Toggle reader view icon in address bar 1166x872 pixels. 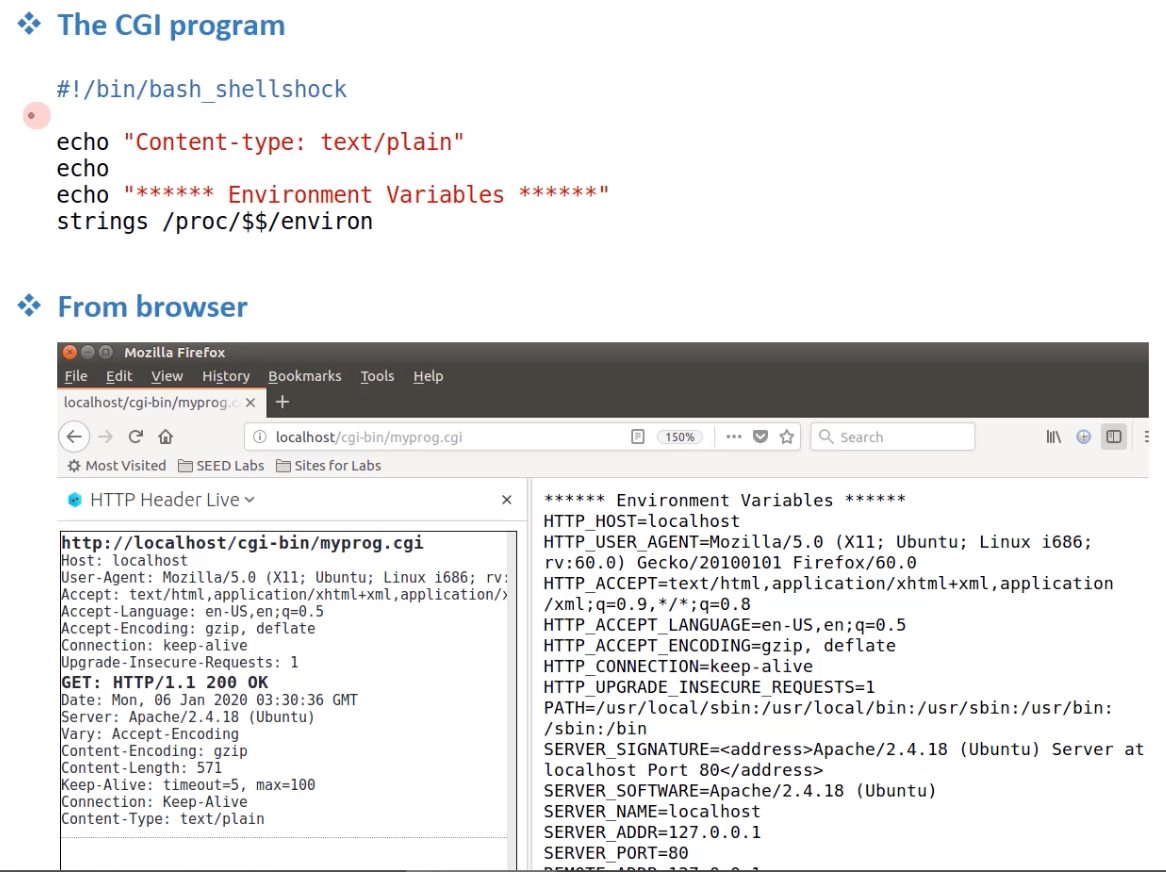[x=637, y=437]
